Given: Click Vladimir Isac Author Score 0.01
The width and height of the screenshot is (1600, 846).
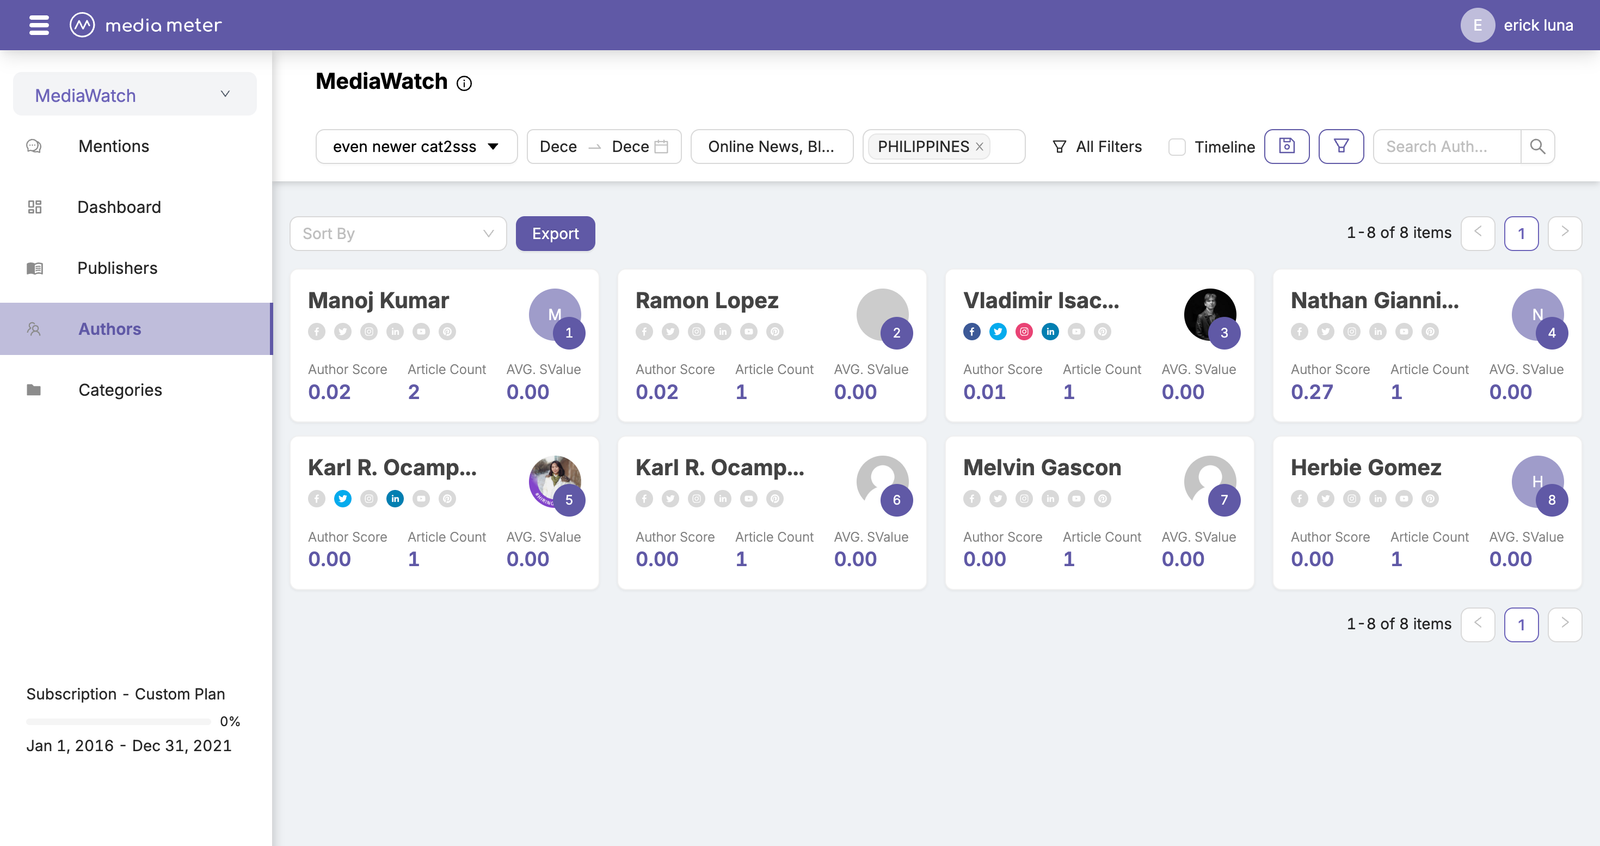Looking at the screenshot, I should (985, 392).
